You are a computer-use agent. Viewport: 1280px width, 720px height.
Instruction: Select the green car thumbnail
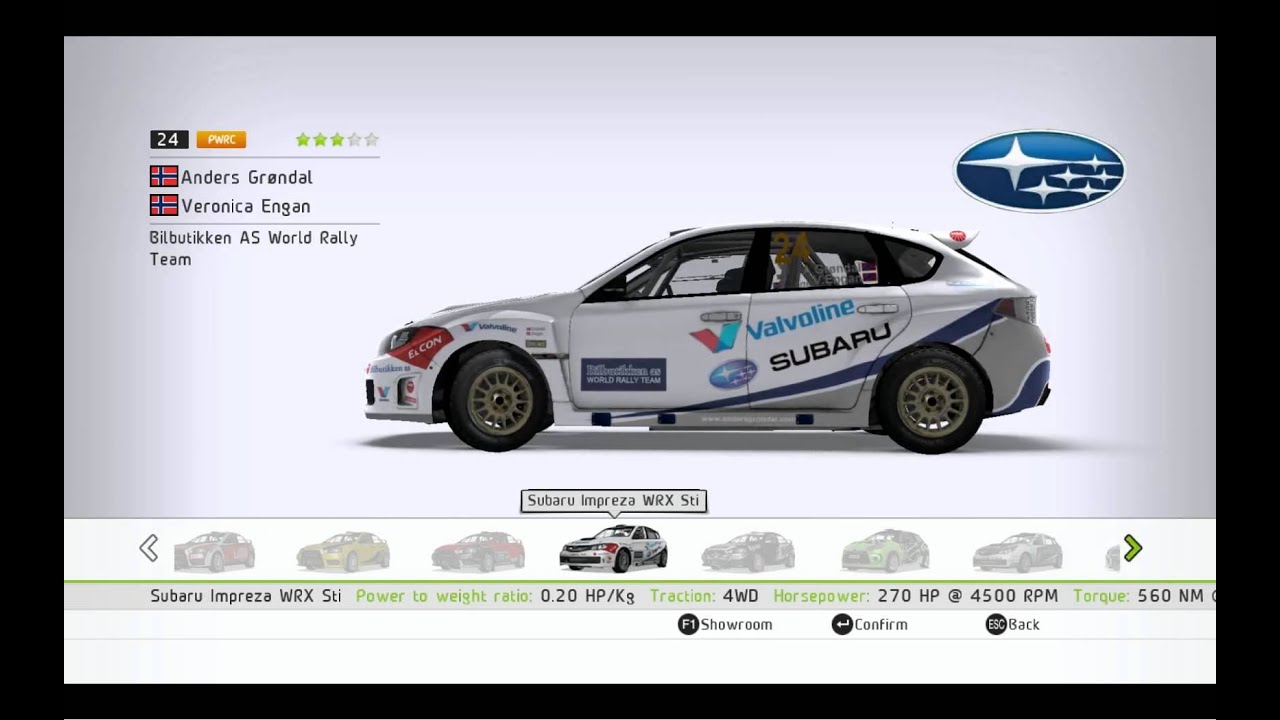tap(885, 551)
